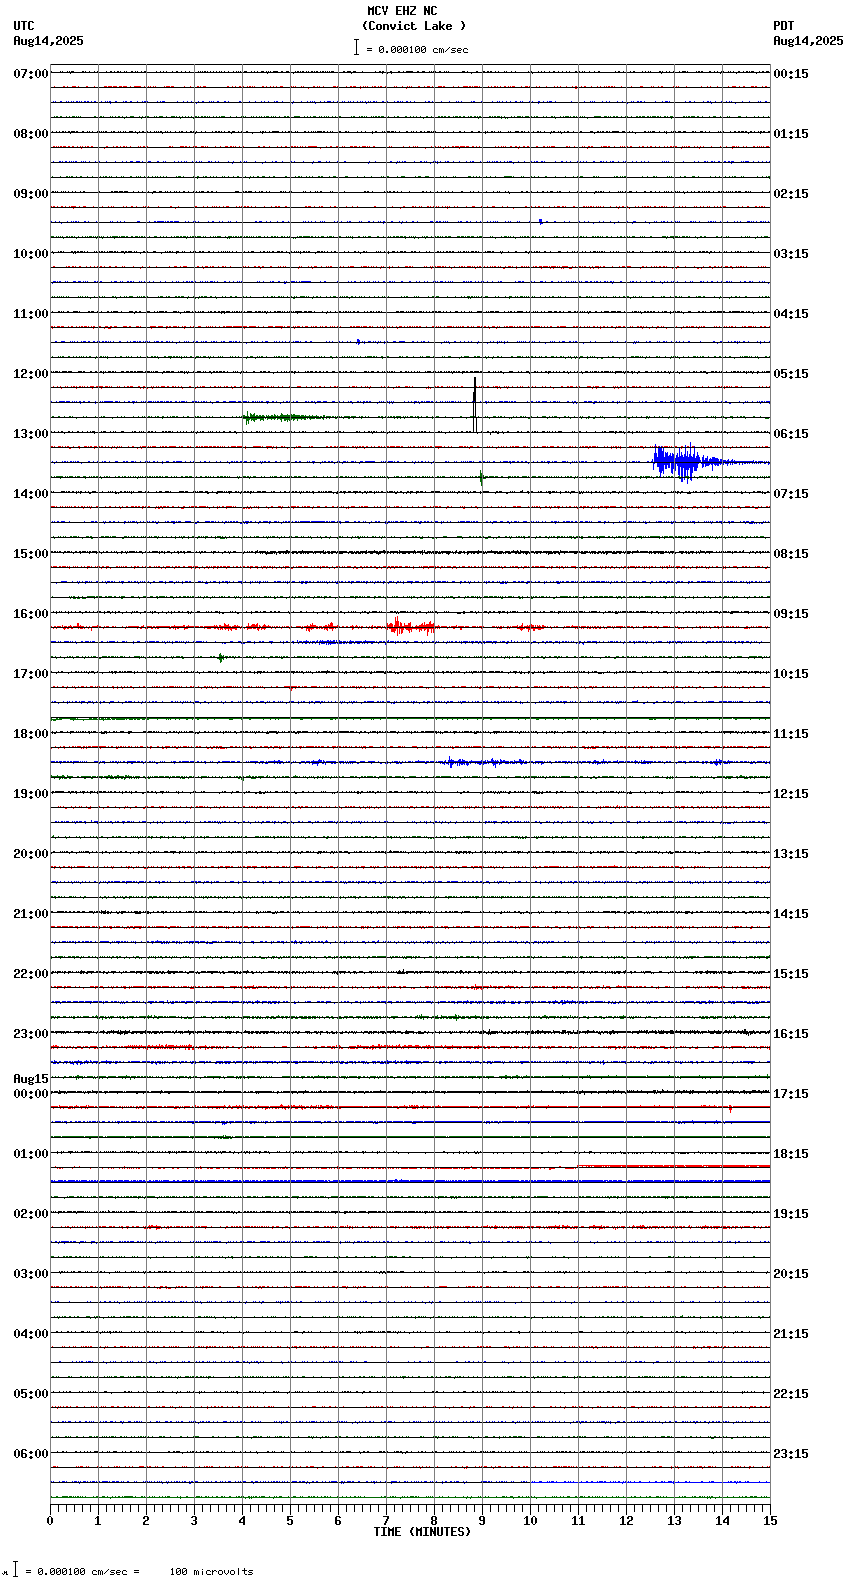Image resolution: width=850 pixels, height=1584 pixels.
Task: Click the 06:00 UTC row label
Action: (x=31, y=1454)
